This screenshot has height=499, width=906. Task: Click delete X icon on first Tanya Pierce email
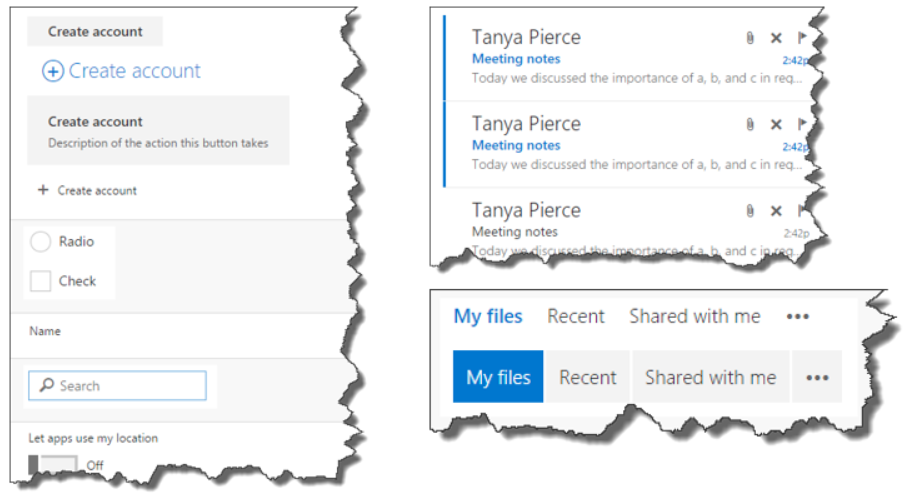pos(776,38)
